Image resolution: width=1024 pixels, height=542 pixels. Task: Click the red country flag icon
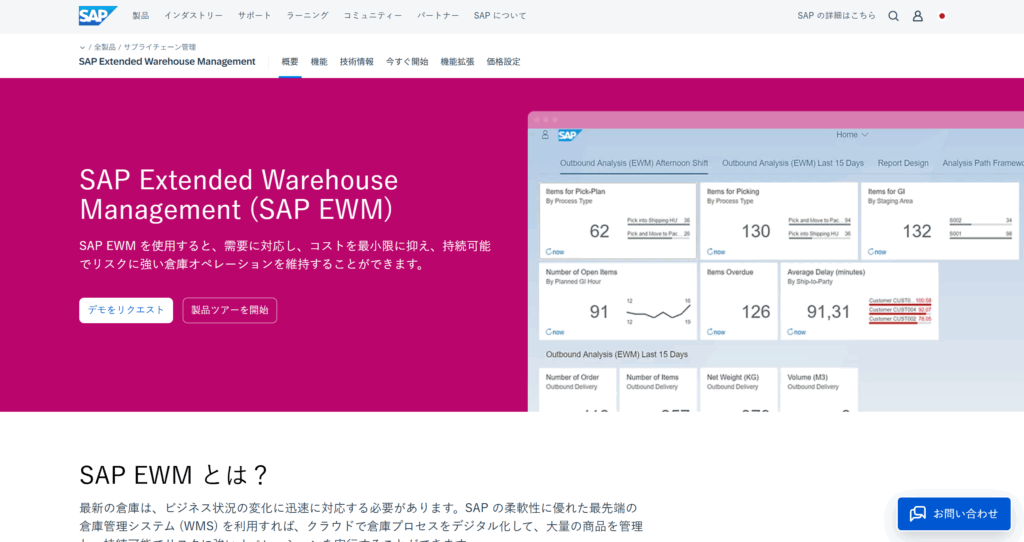(942, 16)
